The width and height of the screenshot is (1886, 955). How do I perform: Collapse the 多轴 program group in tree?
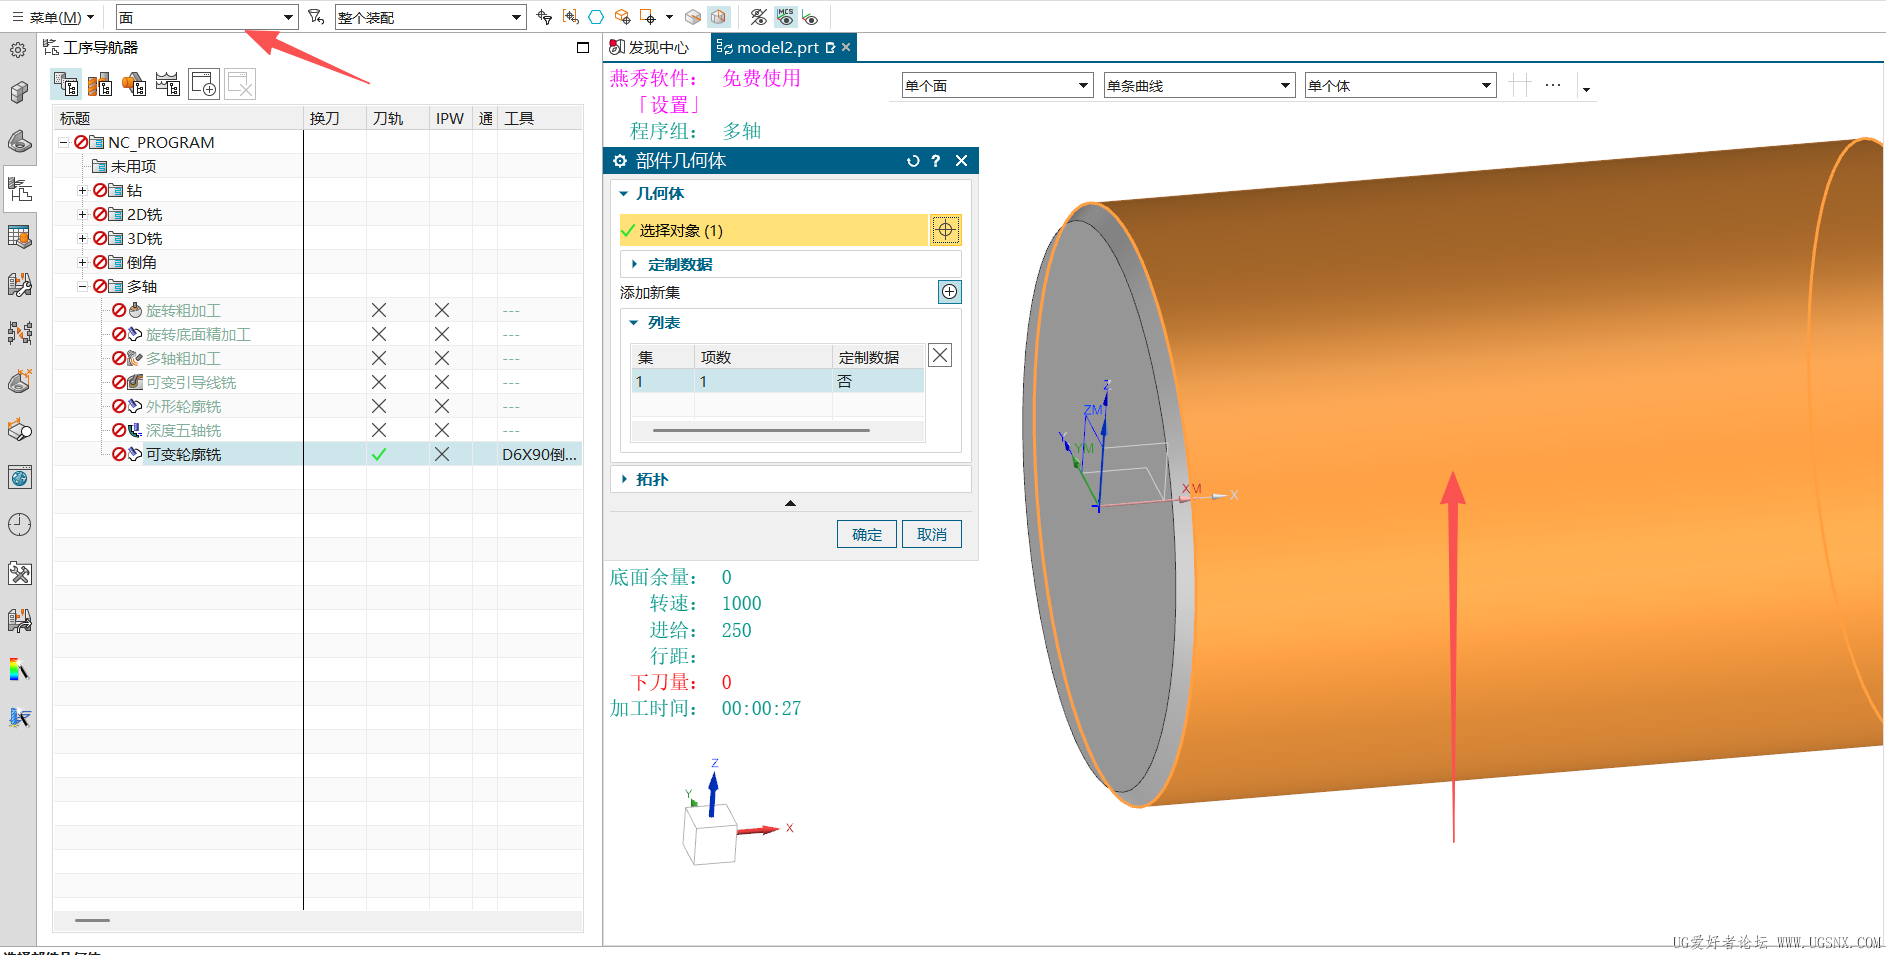coord(83,286)
